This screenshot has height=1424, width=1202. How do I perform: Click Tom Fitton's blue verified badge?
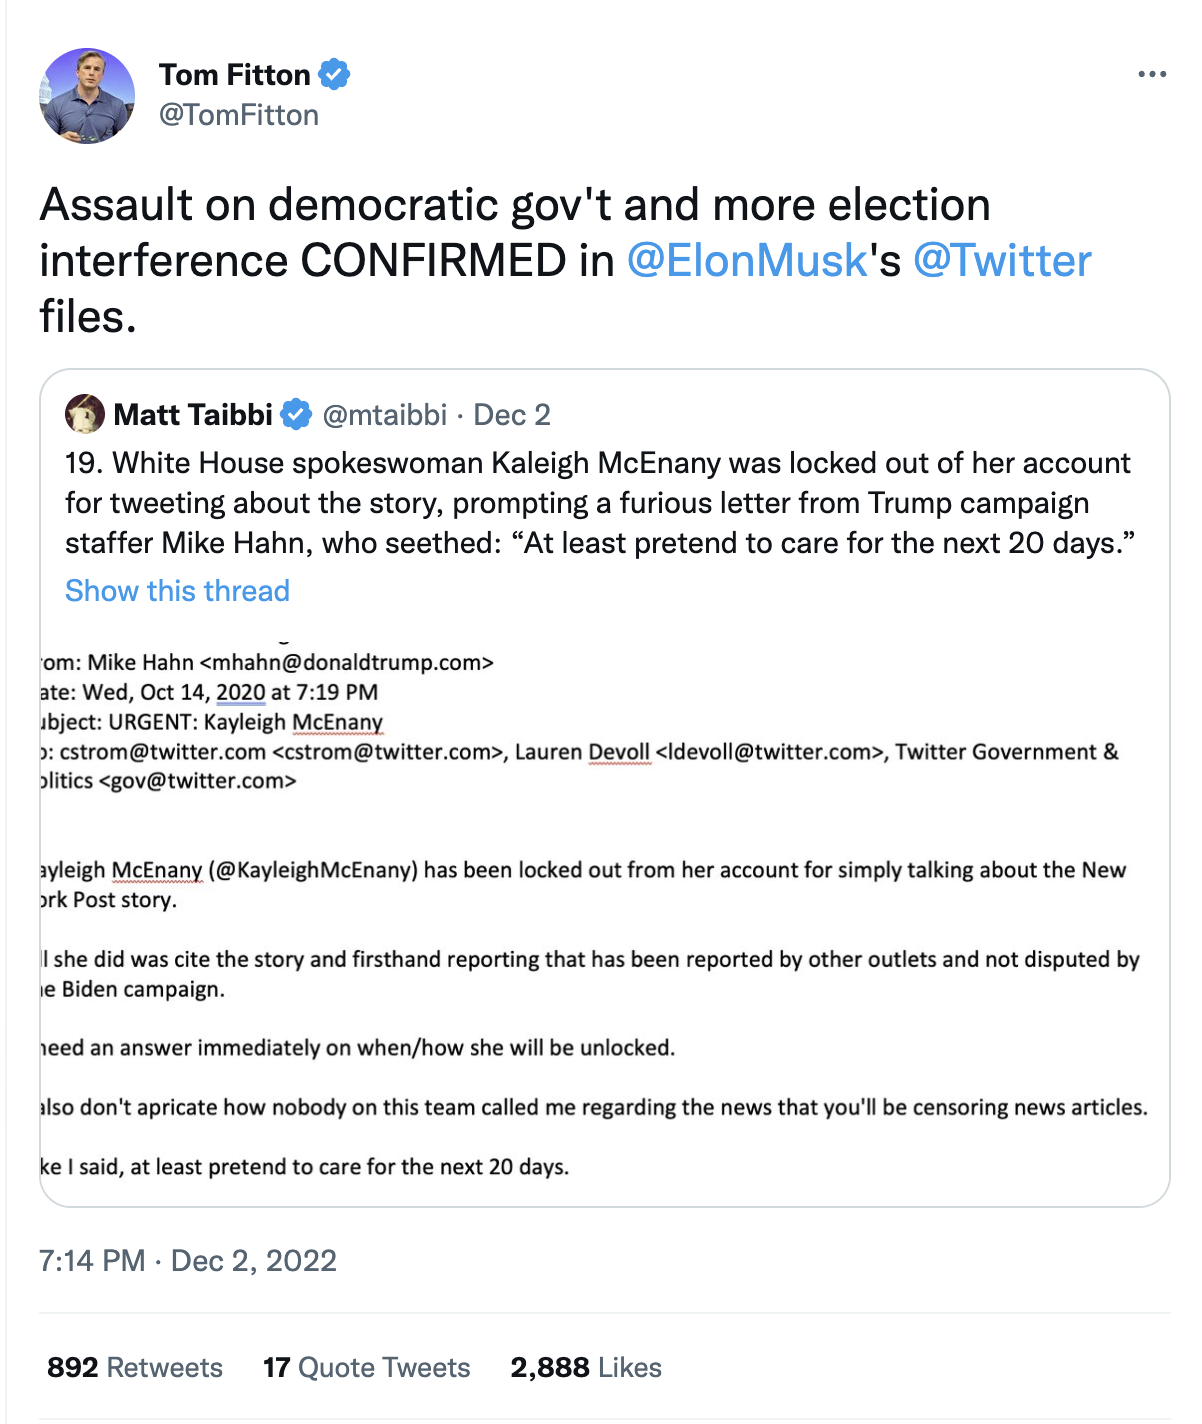pos(334,75)
